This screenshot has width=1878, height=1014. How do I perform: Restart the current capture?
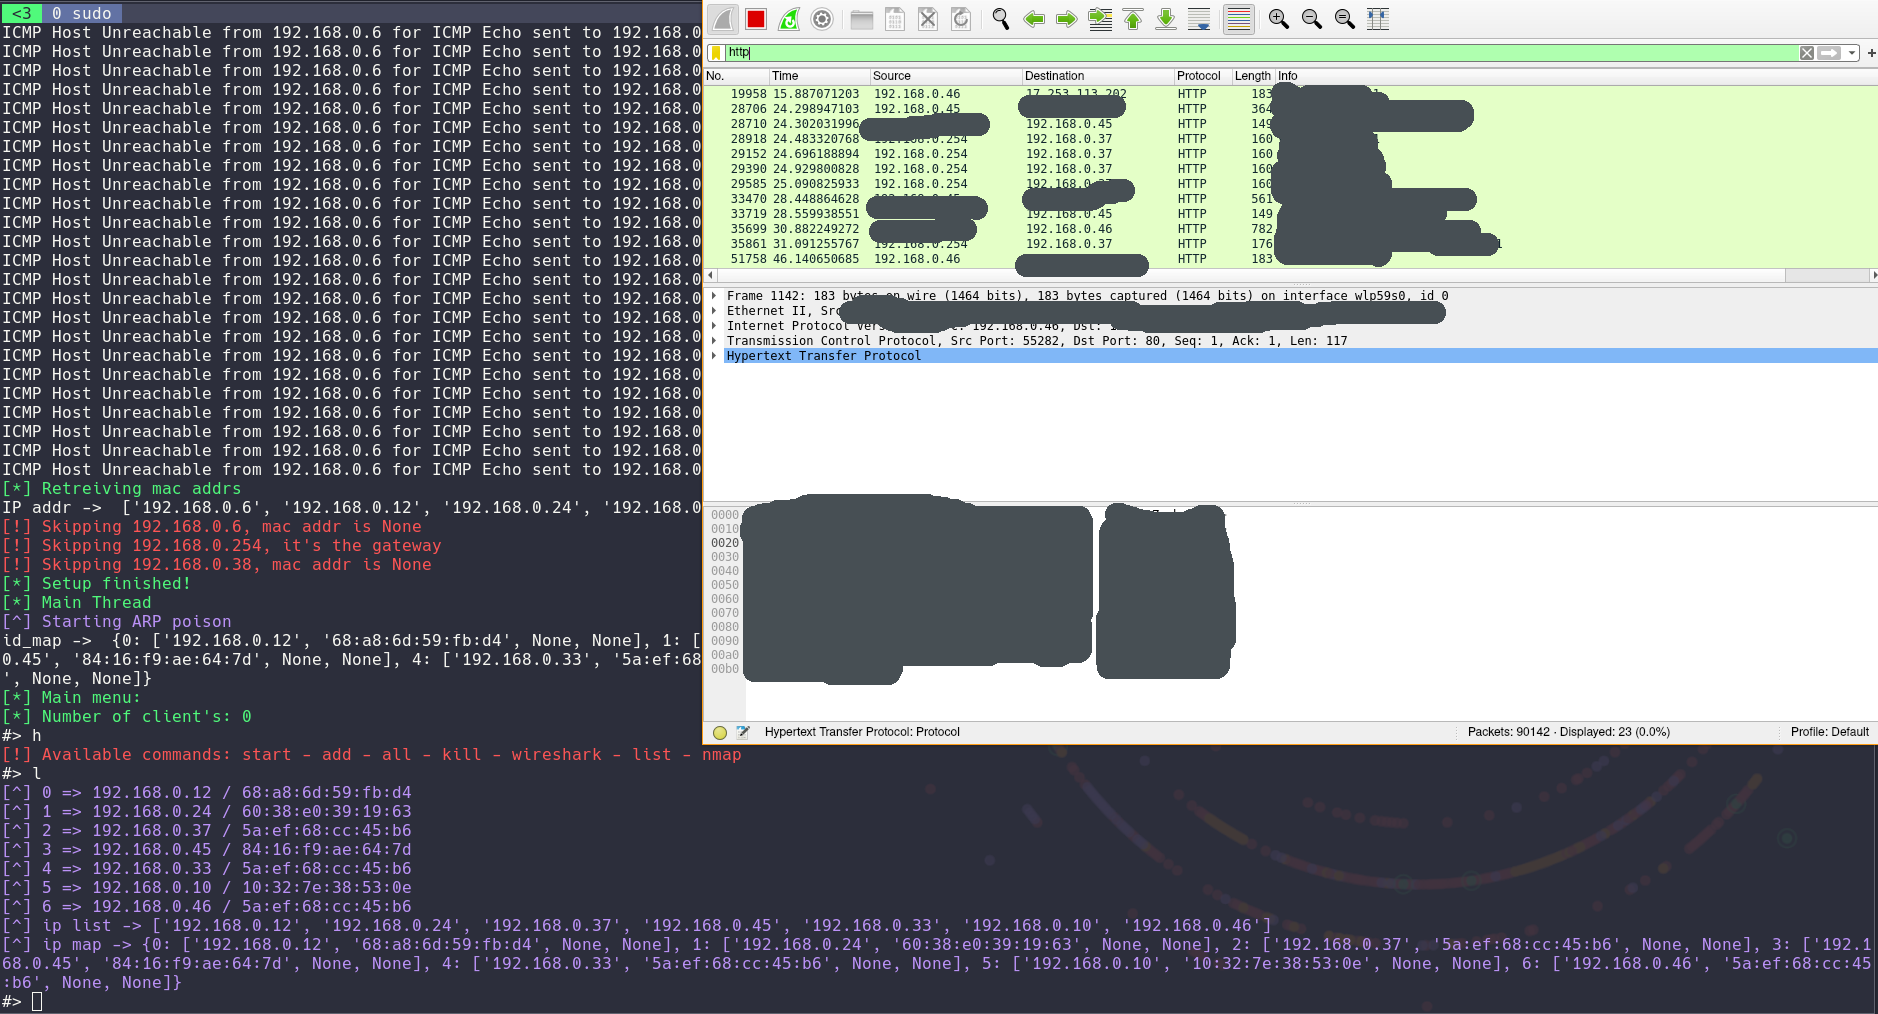[x=789, y=19]
